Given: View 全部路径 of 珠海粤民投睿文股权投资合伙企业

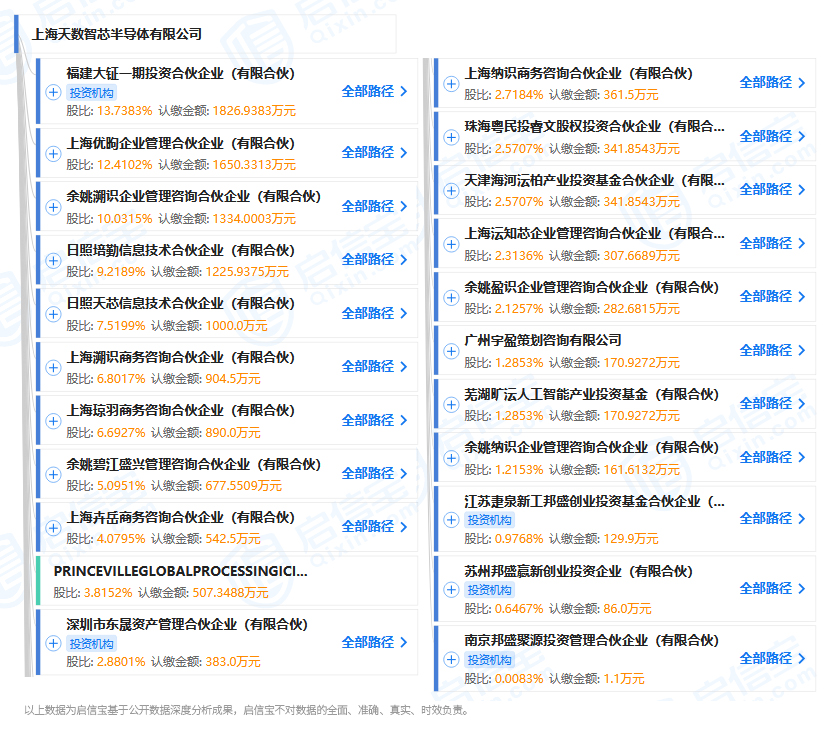Looking at the screenshot, I should [772, 136].
